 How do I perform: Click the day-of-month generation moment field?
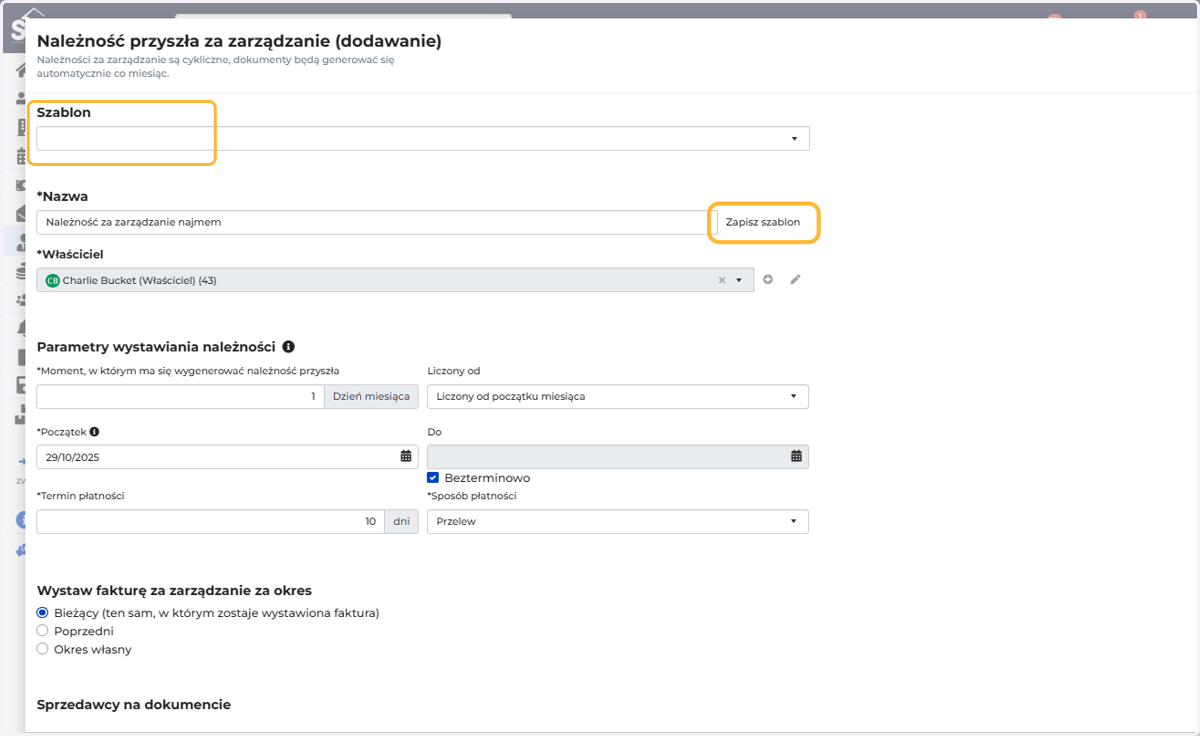click(x=180, y=396)
